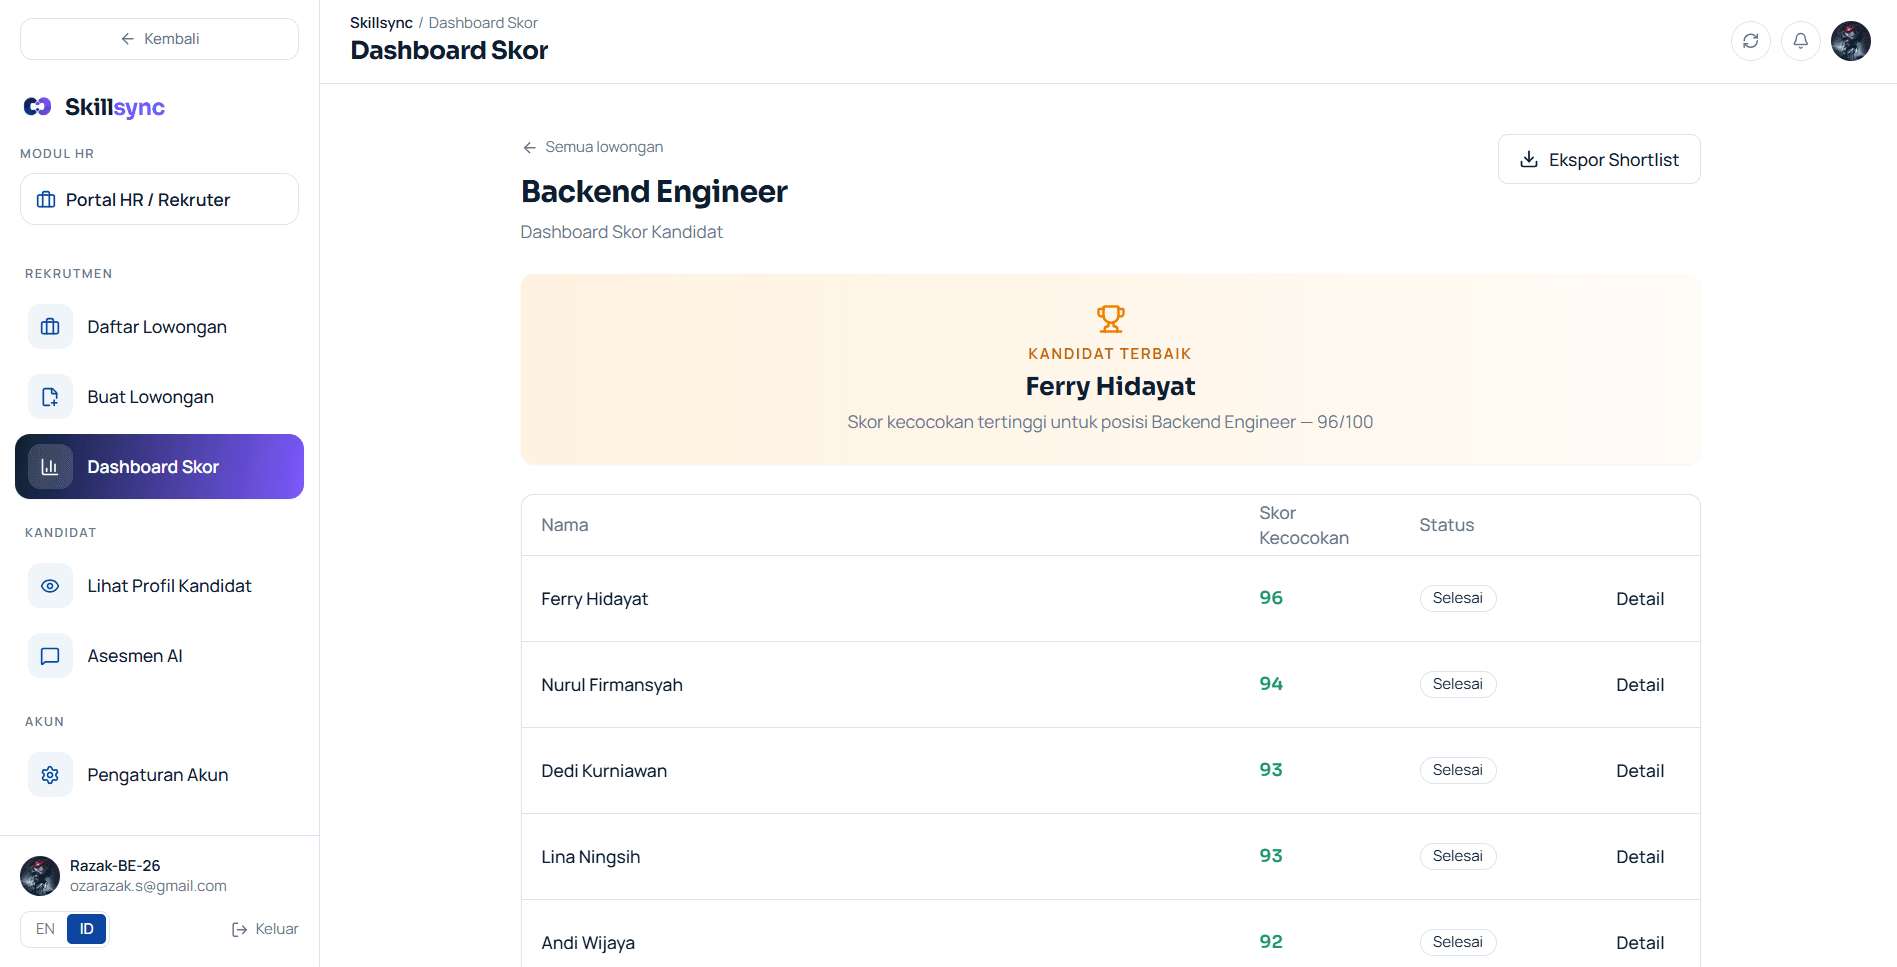Sign out with the Keluar text
This screenshot has height=967, width=1897.
tap(277, 929)
